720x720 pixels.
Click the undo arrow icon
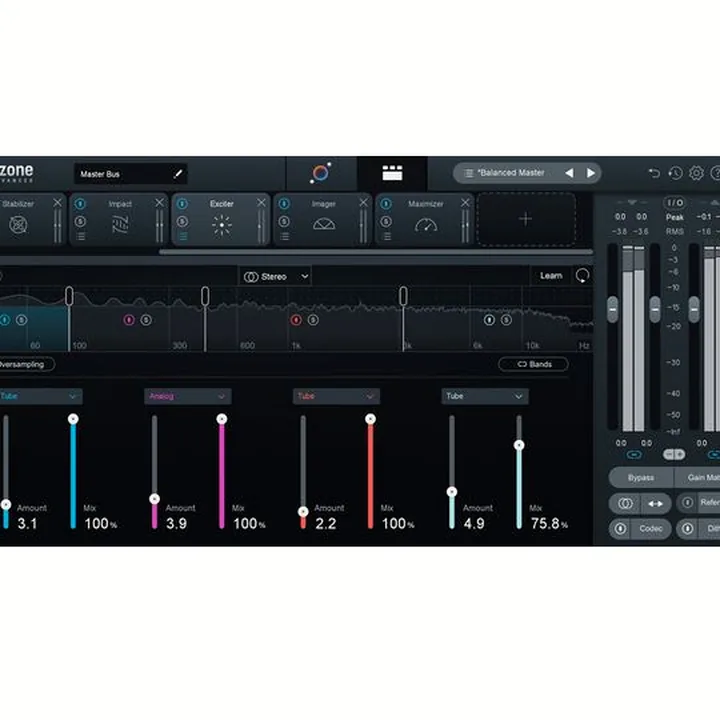(654, 173)
